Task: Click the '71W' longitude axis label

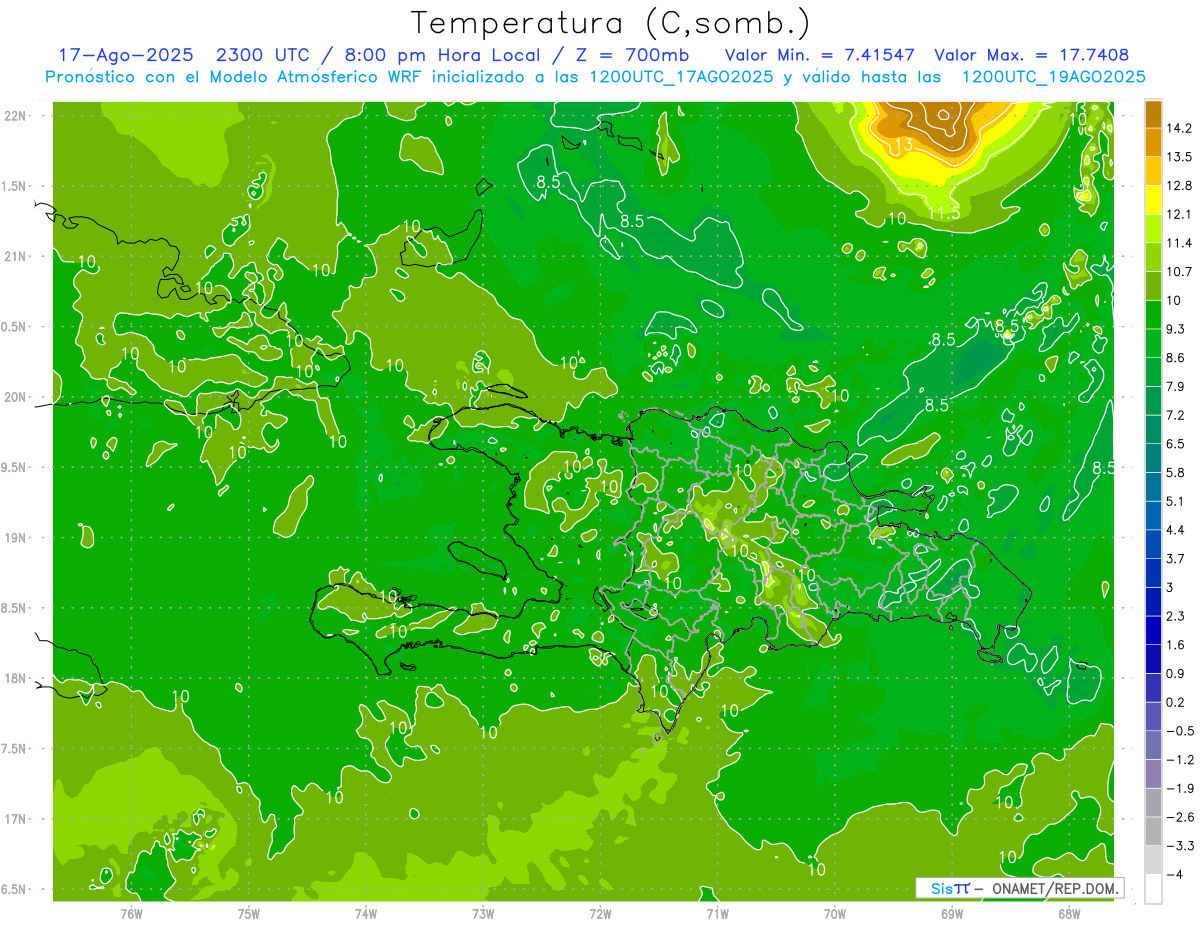Action: tap(717, 914)
